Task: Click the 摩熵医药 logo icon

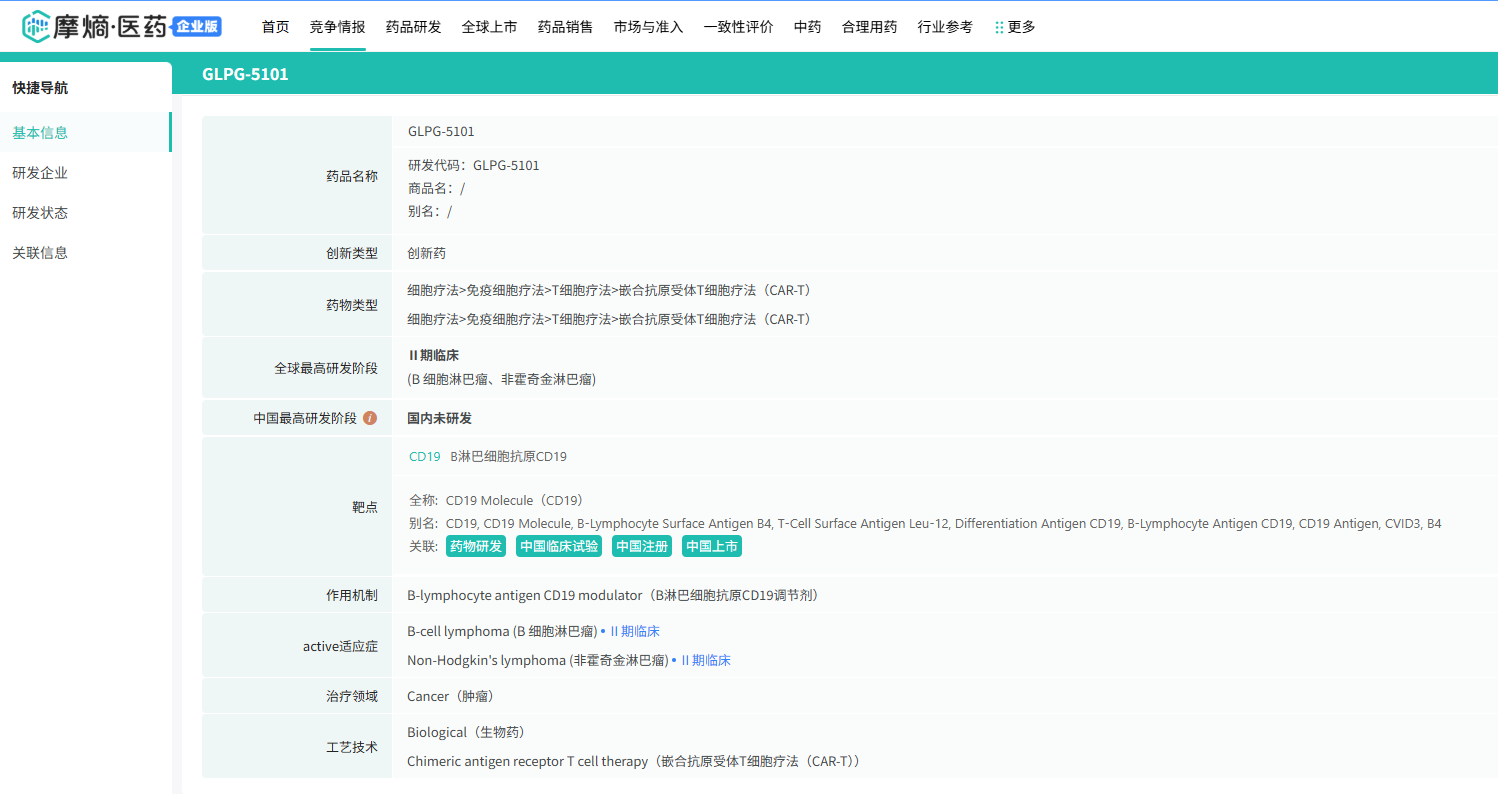Action: click(x=36, y=27)
